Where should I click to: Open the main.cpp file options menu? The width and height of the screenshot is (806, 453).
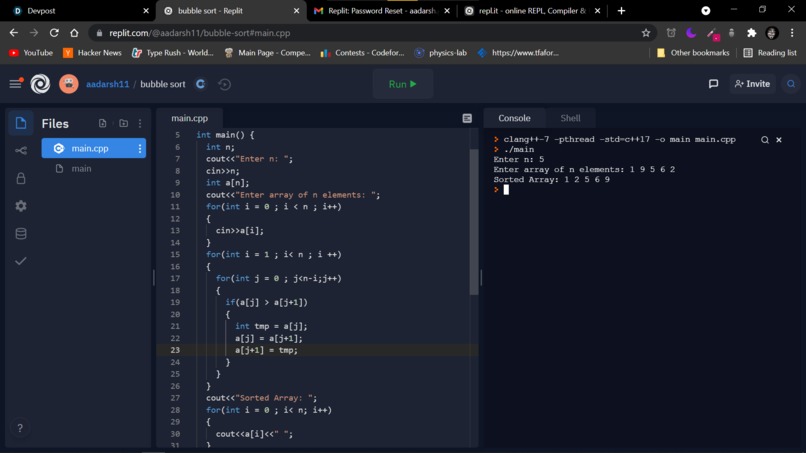tap(140, 148)
